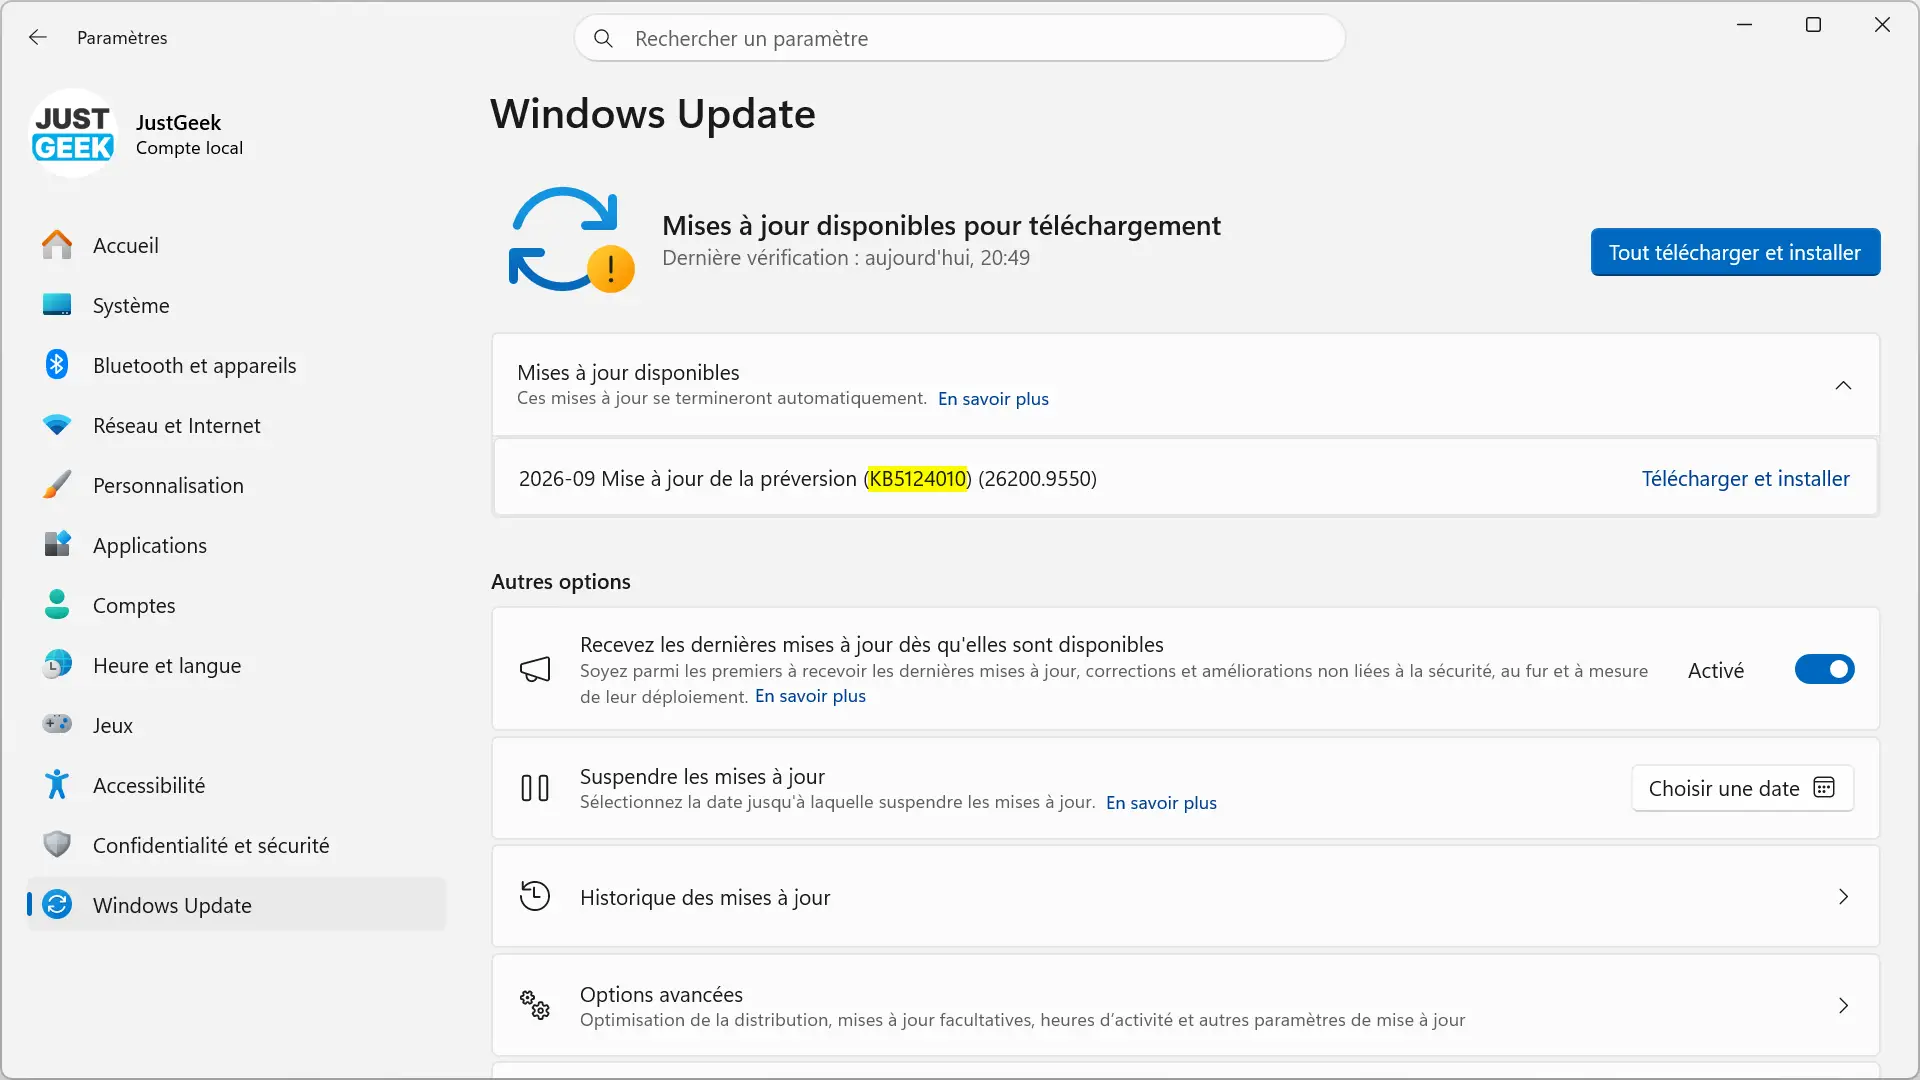
Task: Click the Système monitor icon
Action: [57, 305]
